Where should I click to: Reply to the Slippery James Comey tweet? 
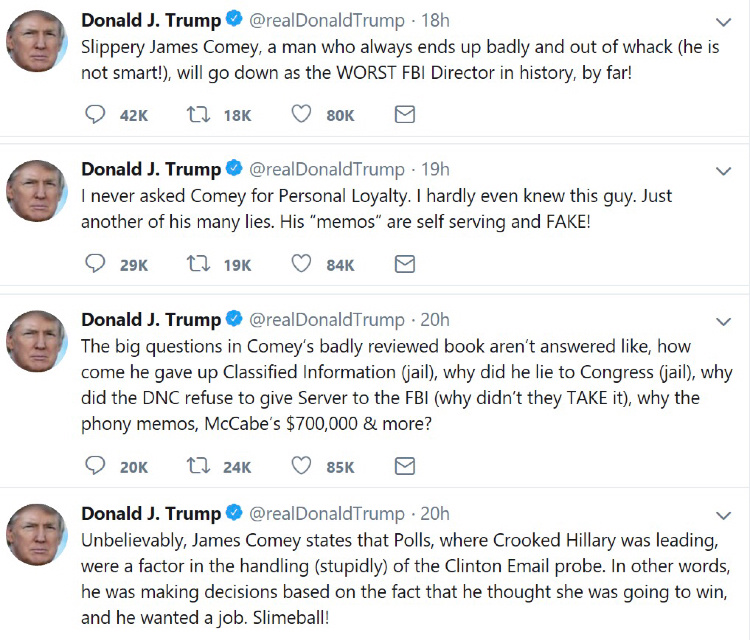pyautogui.click(x=96, y=115)
